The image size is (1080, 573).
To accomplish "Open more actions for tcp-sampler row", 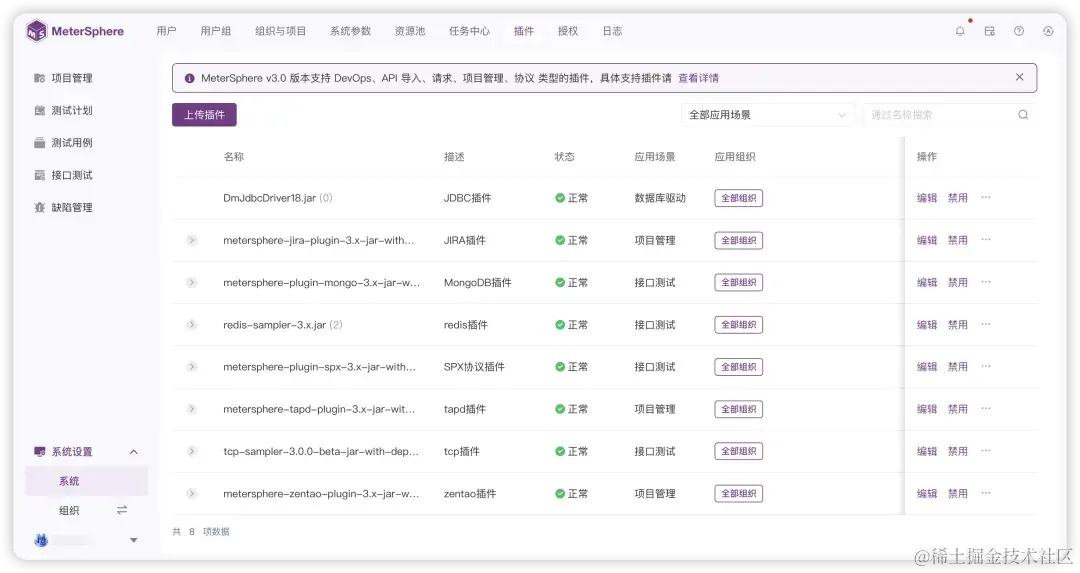I will [x=986, y=451].
